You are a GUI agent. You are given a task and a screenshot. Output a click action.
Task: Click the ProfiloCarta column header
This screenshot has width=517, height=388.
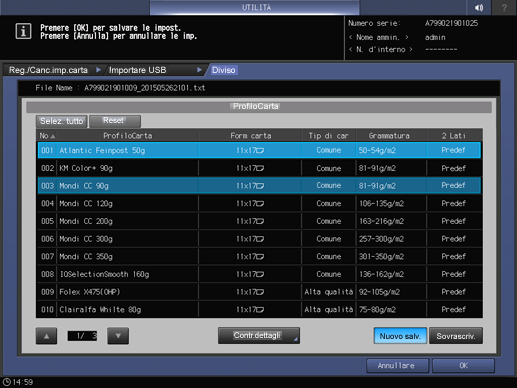(x=127, y=136)
